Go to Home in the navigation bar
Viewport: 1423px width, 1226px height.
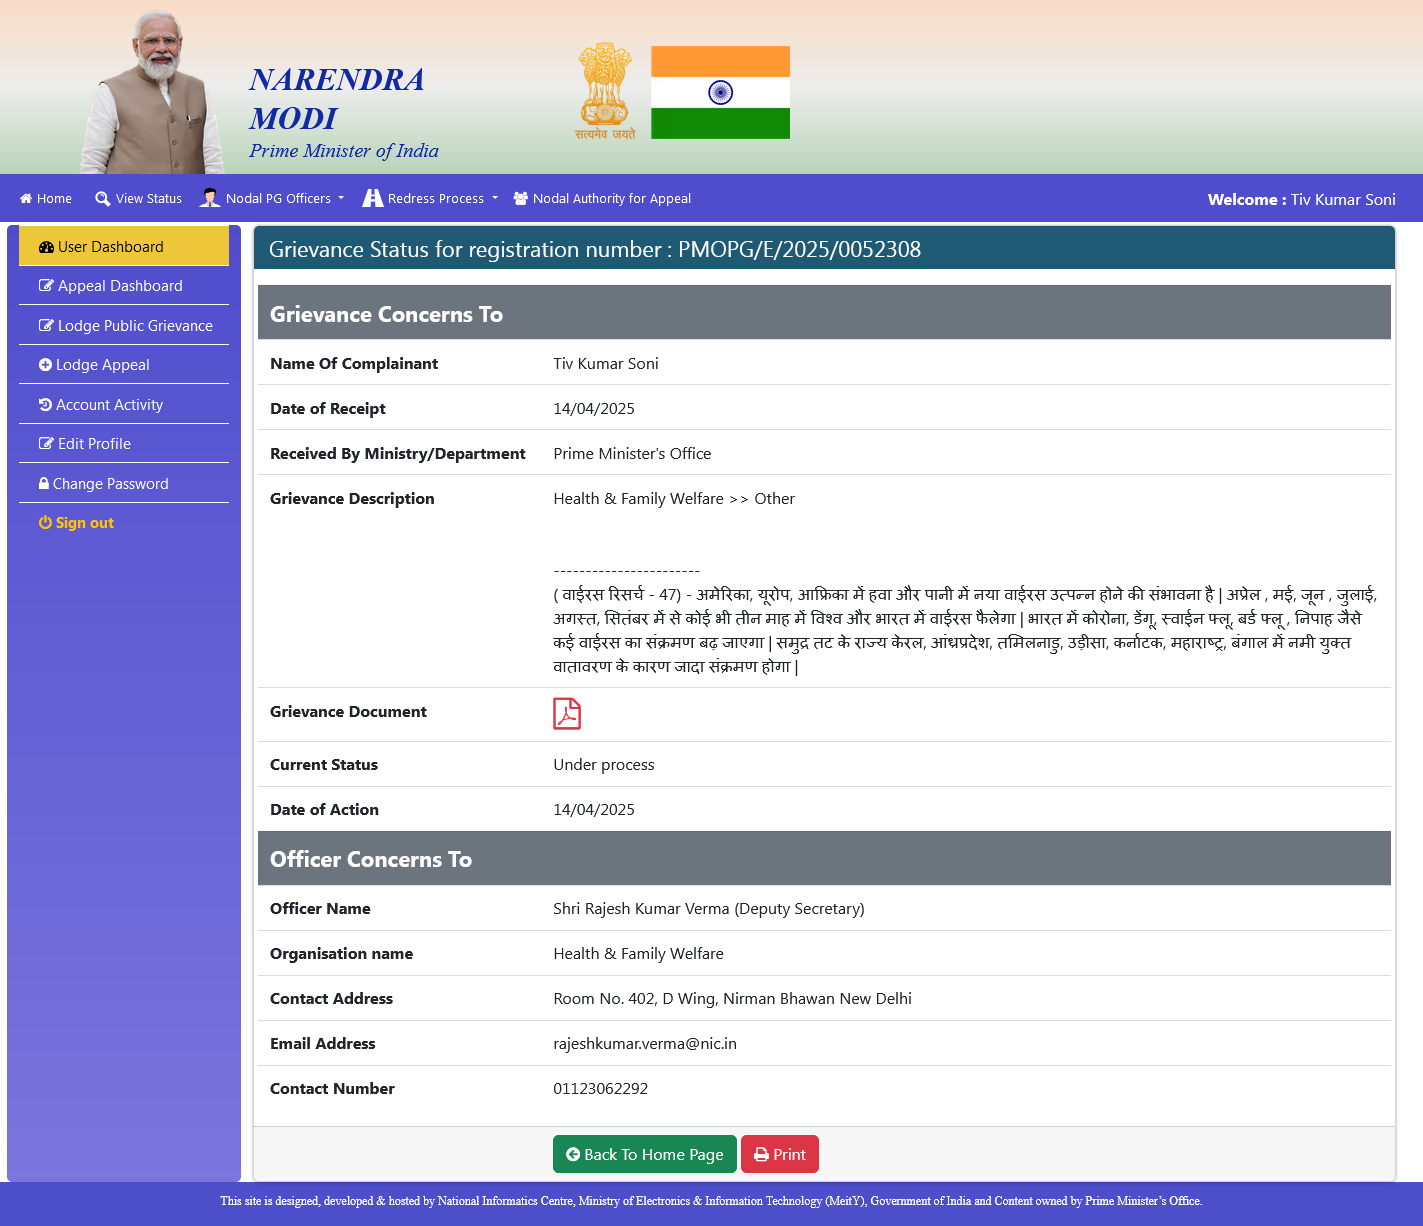pos(46,199)
